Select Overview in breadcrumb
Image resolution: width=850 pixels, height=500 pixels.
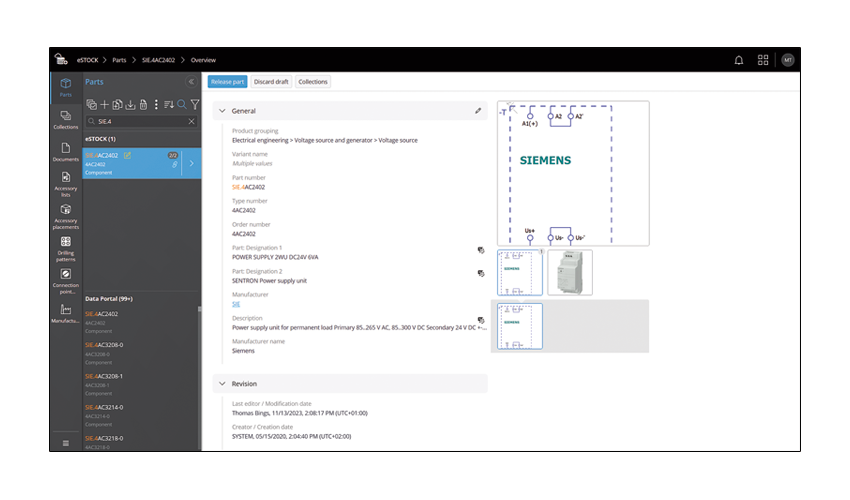[x=203, y=60]
